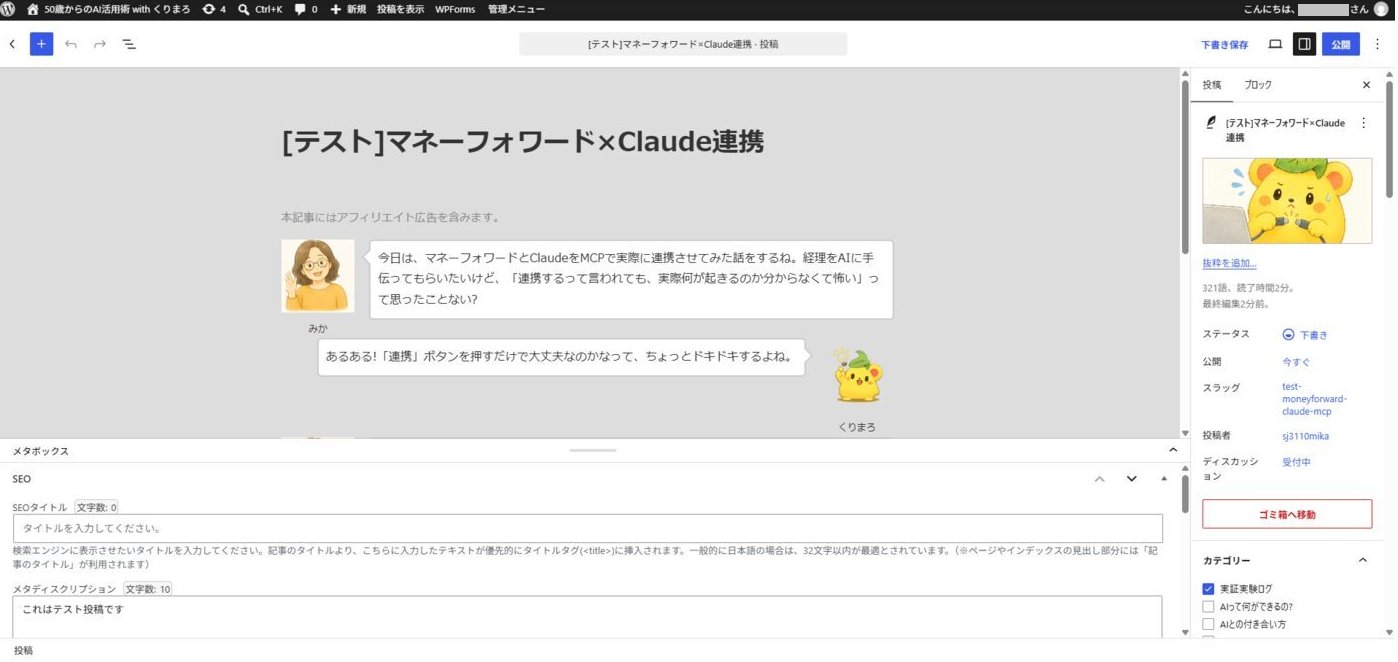Viewport: 1398px width, 662px height.
Task: Close the settings sidebar with the X
Action: tap(1367, 85)
